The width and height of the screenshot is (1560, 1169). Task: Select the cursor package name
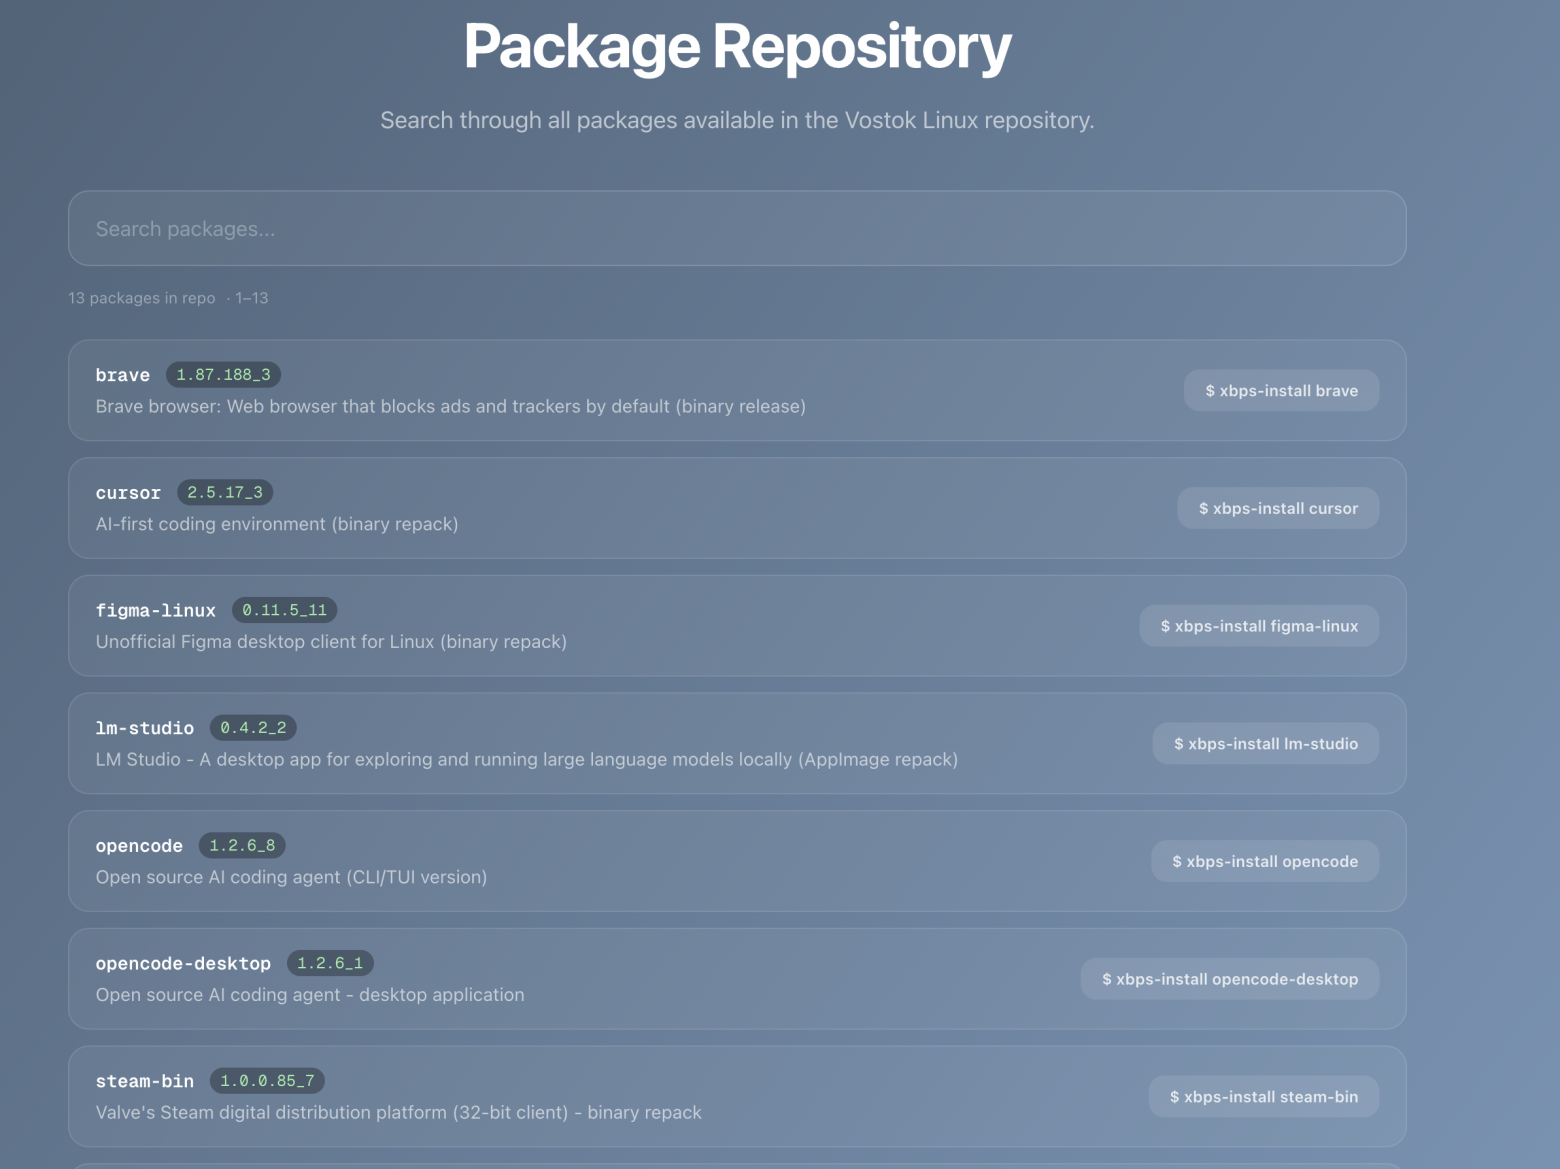tap(128, 493)
